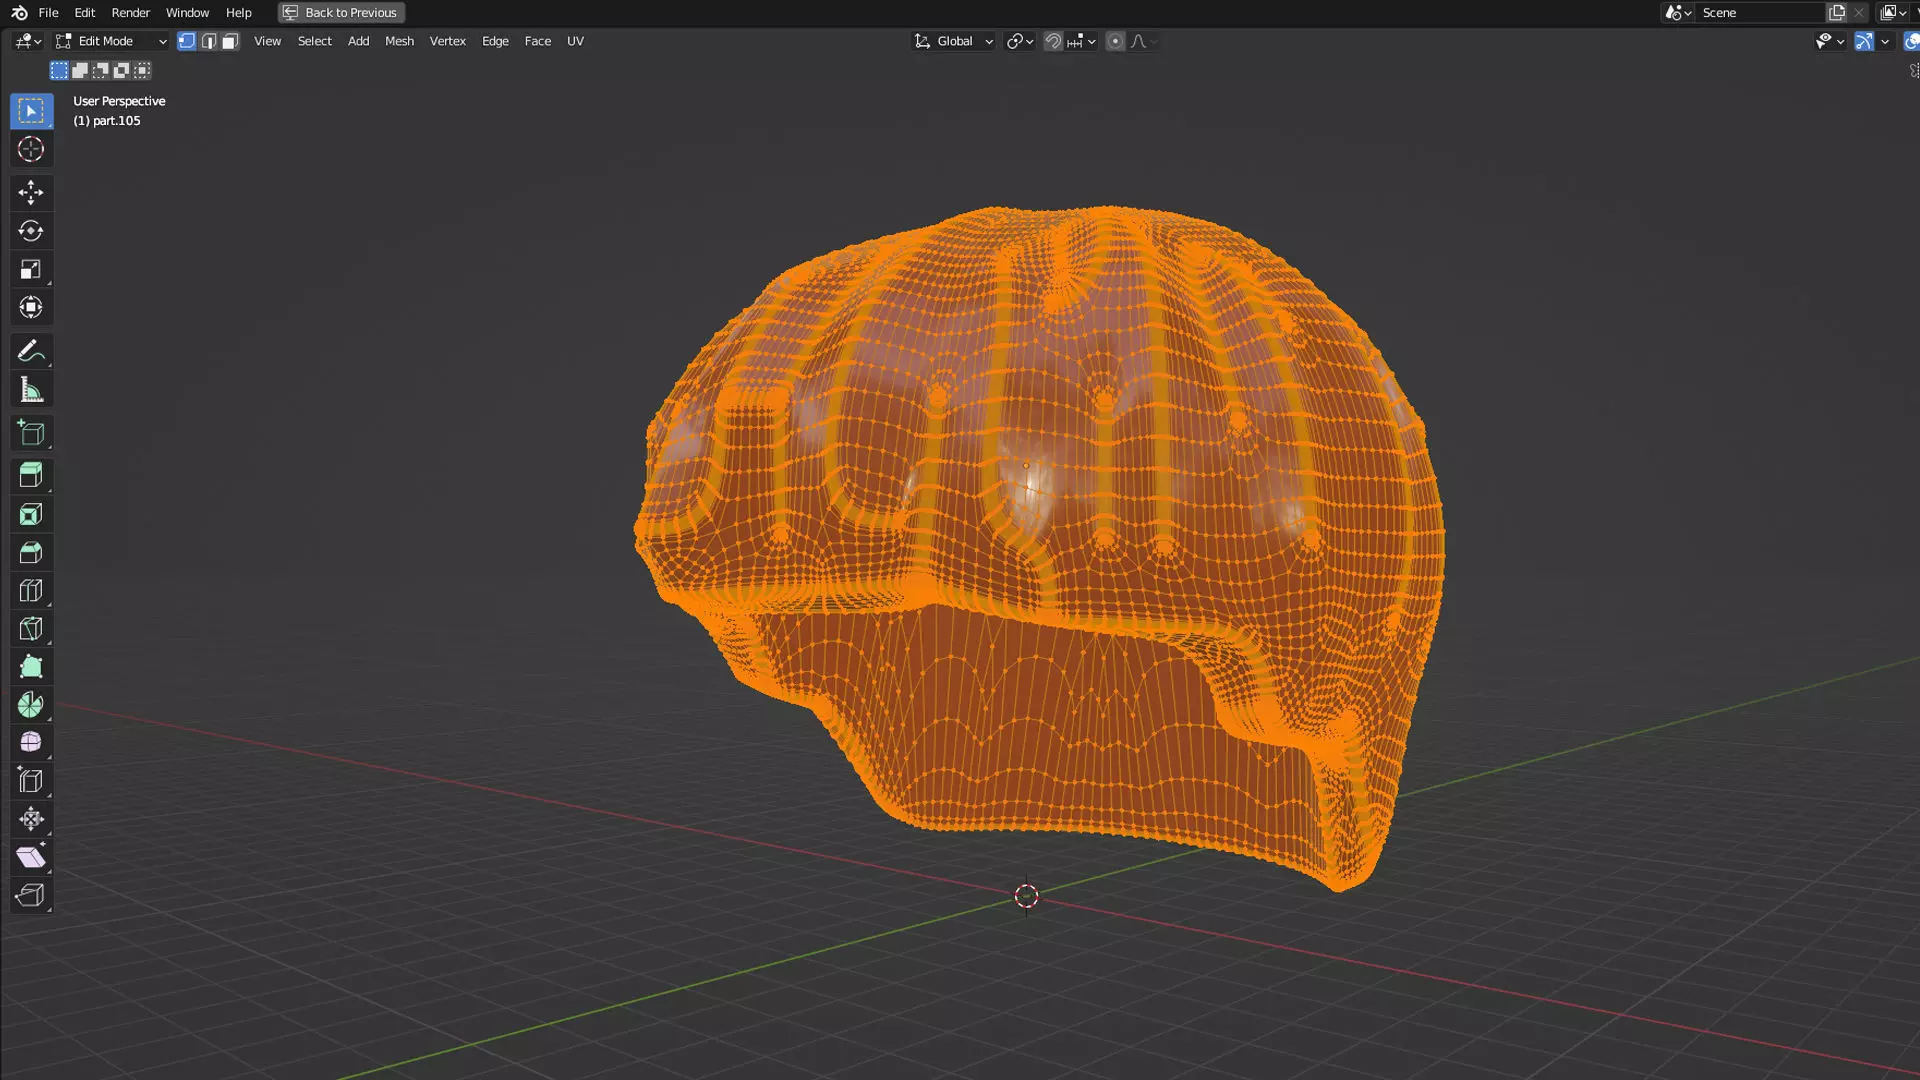Image resolution: width=1920 pixels, height=1080 pixels.
Task: Select the Measure ruler tool
Action: coord(30,390)
